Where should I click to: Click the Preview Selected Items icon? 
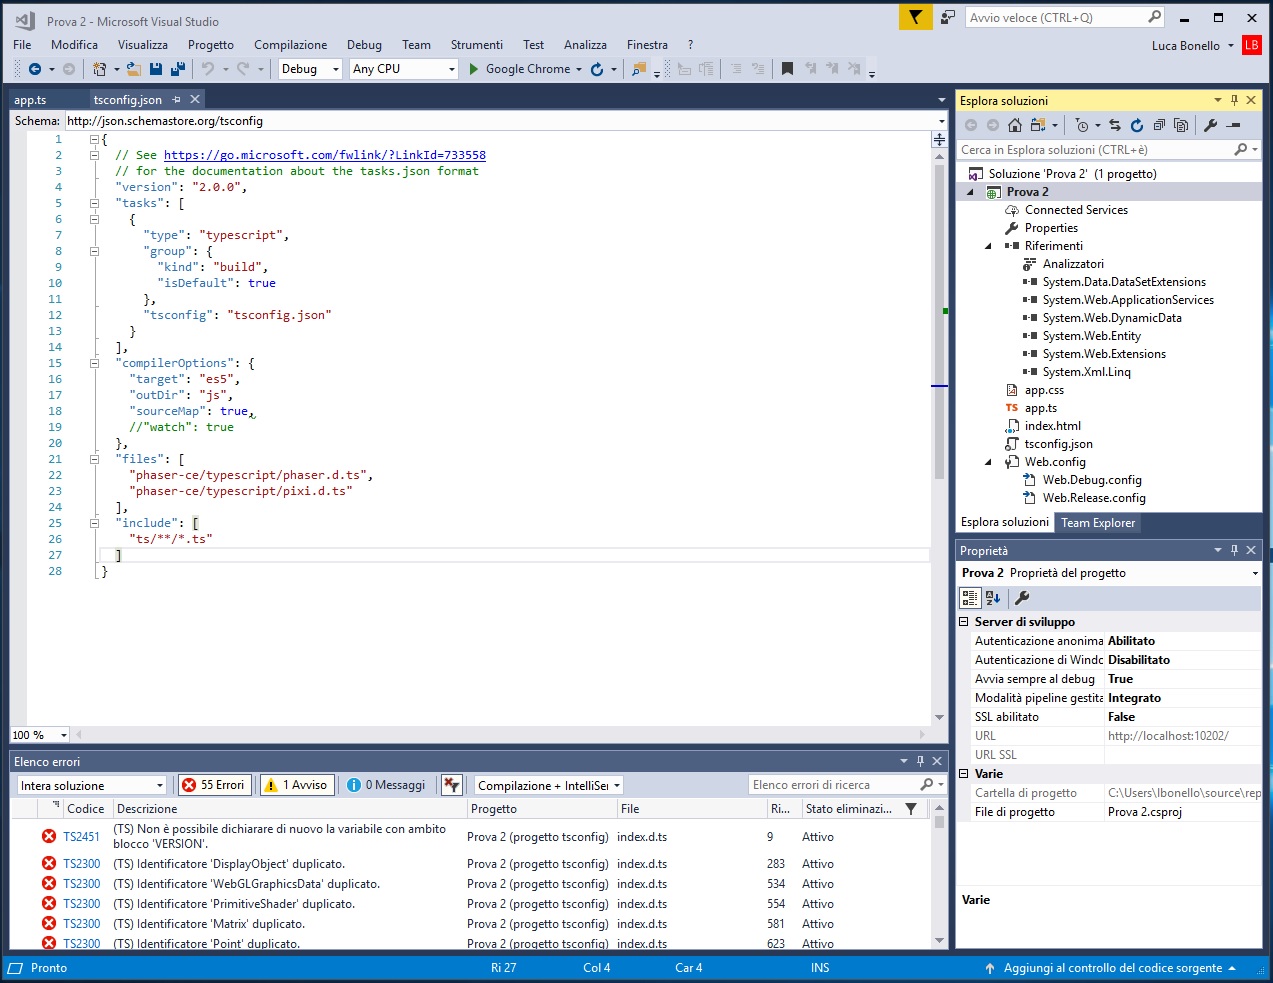1234,125
